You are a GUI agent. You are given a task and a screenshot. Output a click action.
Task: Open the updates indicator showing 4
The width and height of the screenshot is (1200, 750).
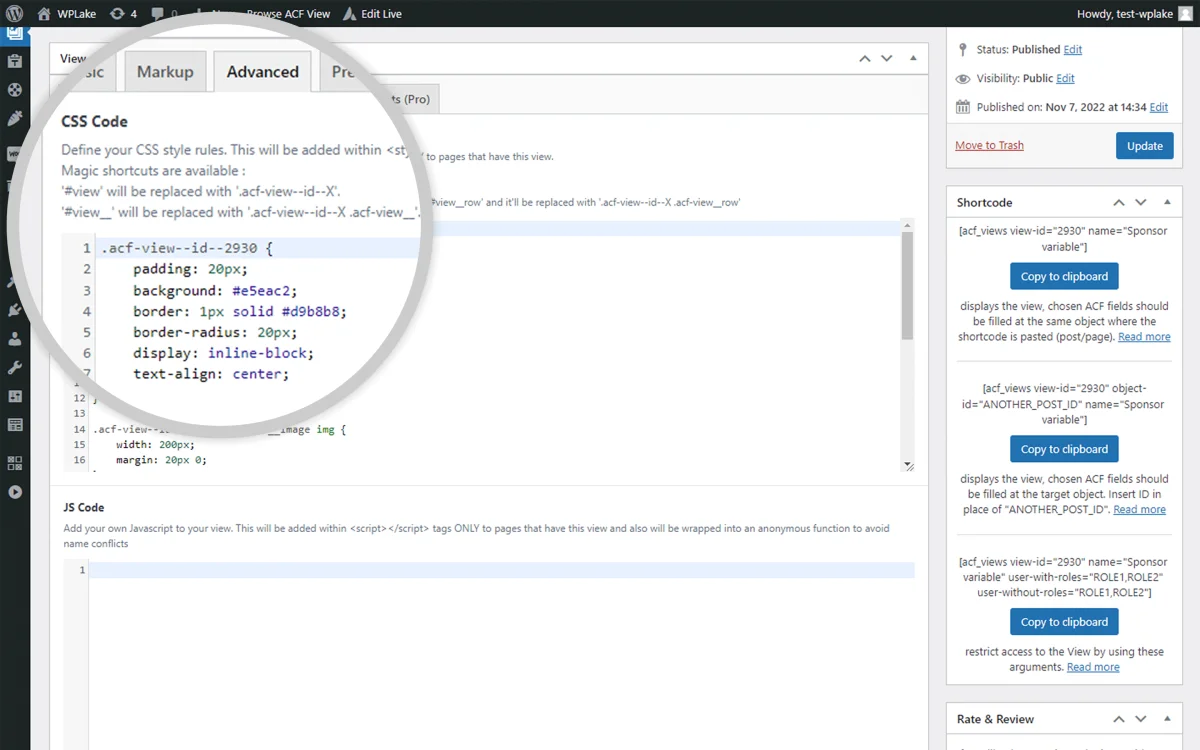(124, 14)
